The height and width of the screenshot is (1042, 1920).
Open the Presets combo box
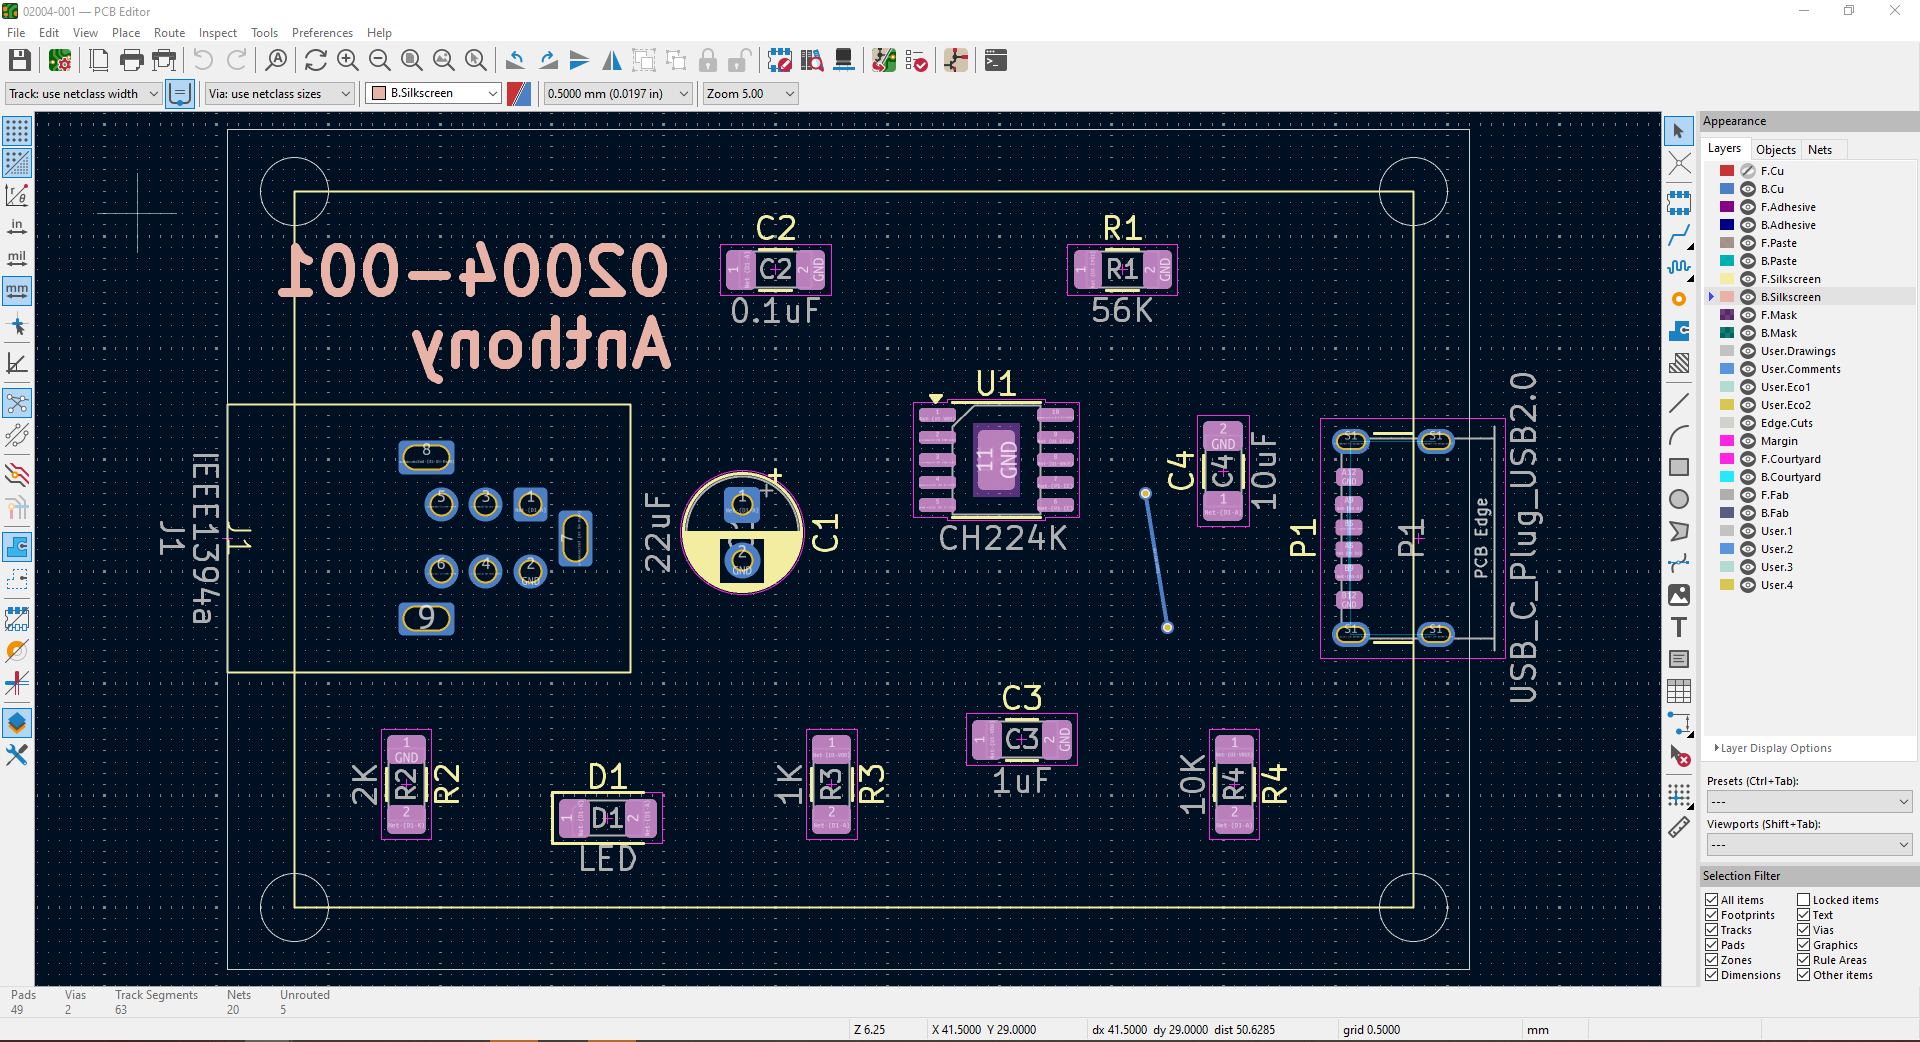1809,802
